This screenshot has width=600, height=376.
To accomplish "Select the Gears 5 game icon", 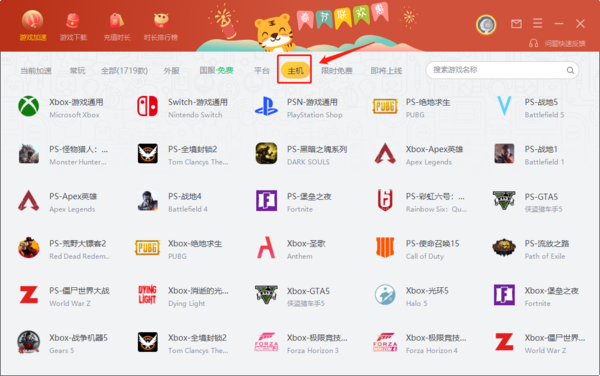I will coord(29,342).
